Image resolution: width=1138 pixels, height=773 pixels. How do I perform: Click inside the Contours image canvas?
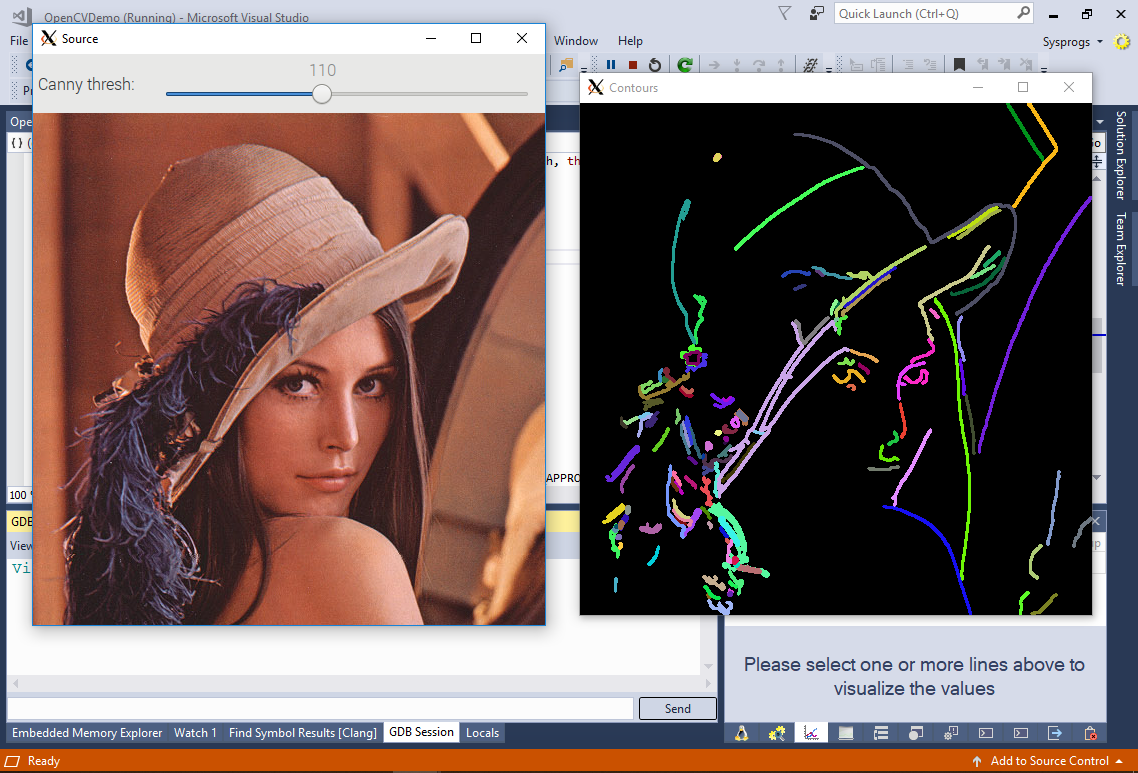[836, 359]
